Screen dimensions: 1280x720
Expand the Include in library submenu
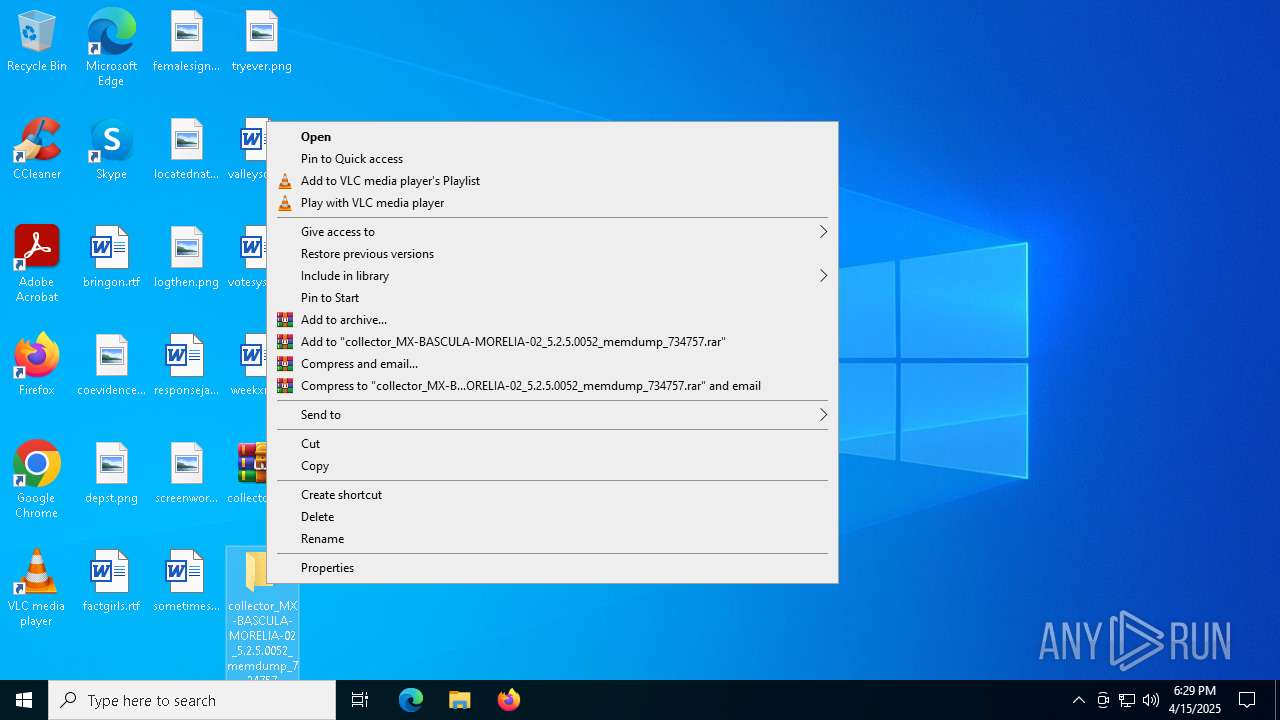pyautogui.click(x=552, y=276)
